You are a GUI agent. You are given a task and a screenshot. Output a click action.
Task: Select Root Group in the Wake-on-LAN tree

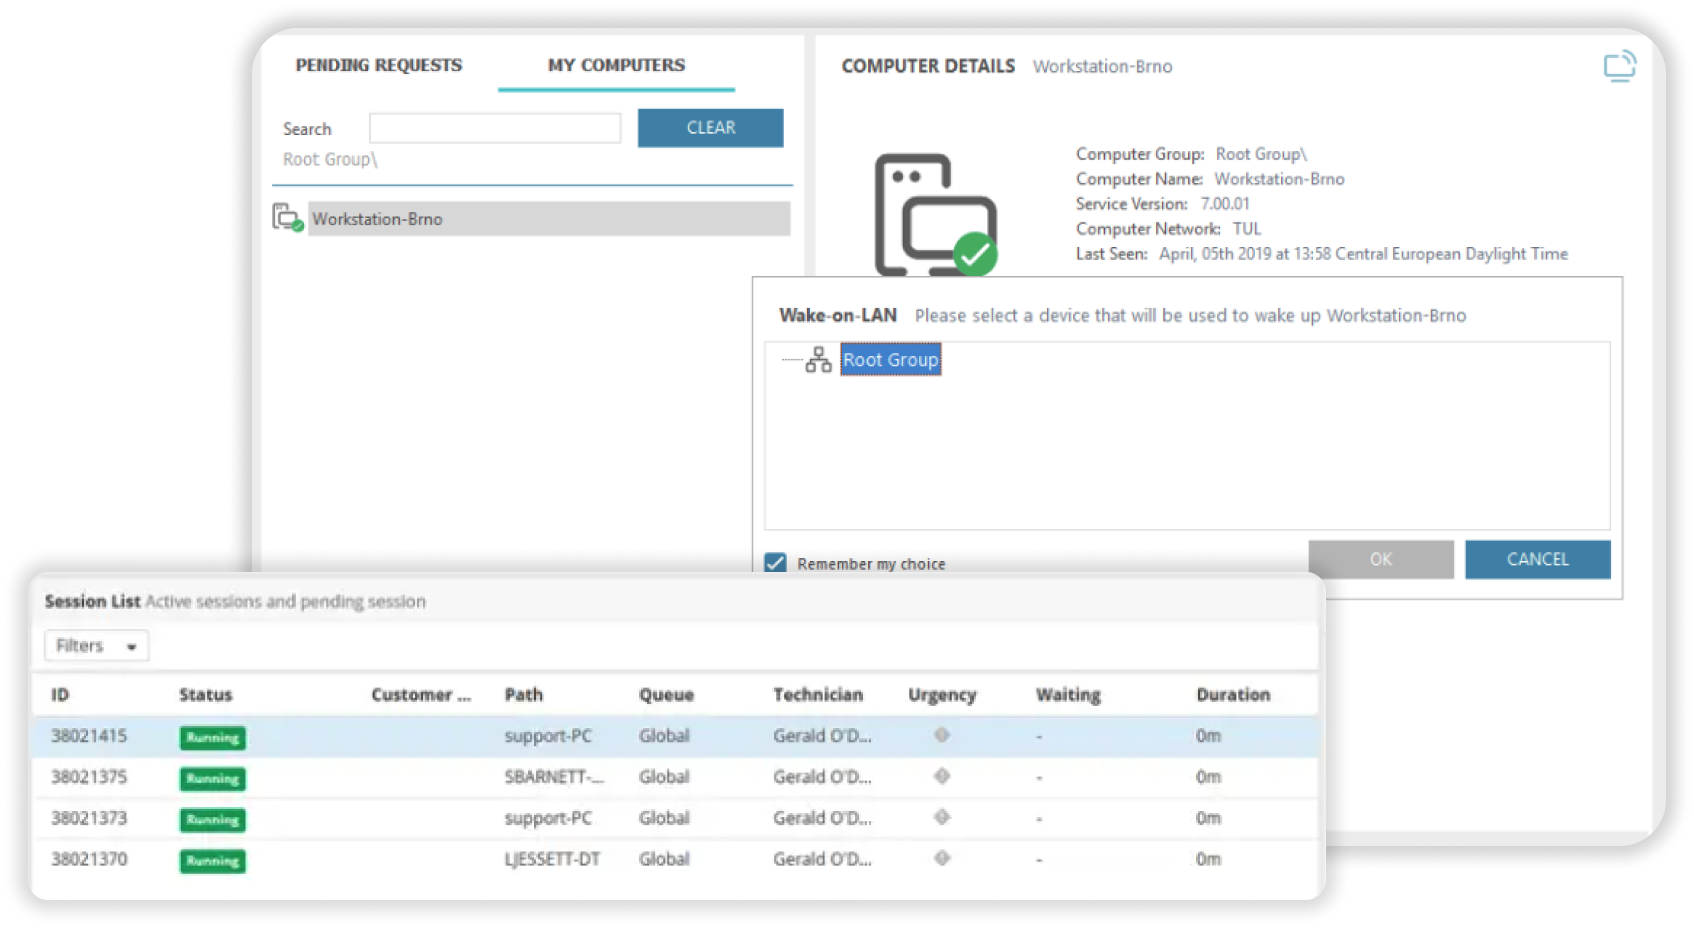890,360
